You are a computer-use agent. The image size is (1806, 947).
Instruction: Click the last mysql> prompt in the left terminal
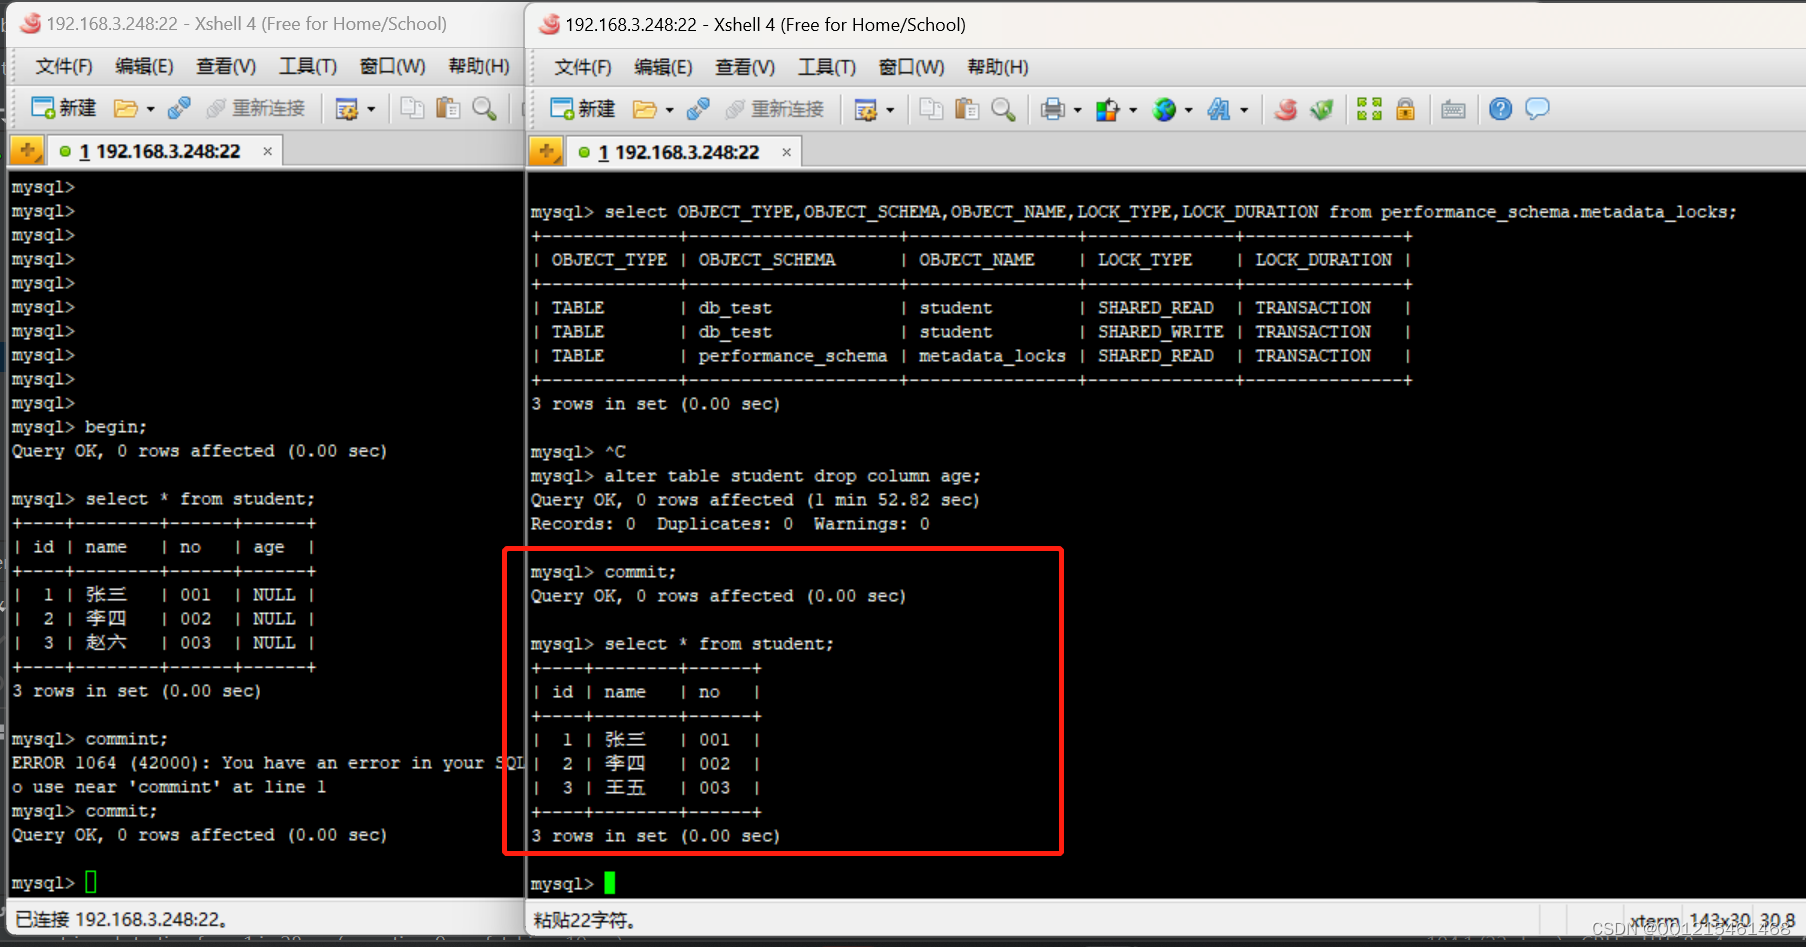coord(43,883)
